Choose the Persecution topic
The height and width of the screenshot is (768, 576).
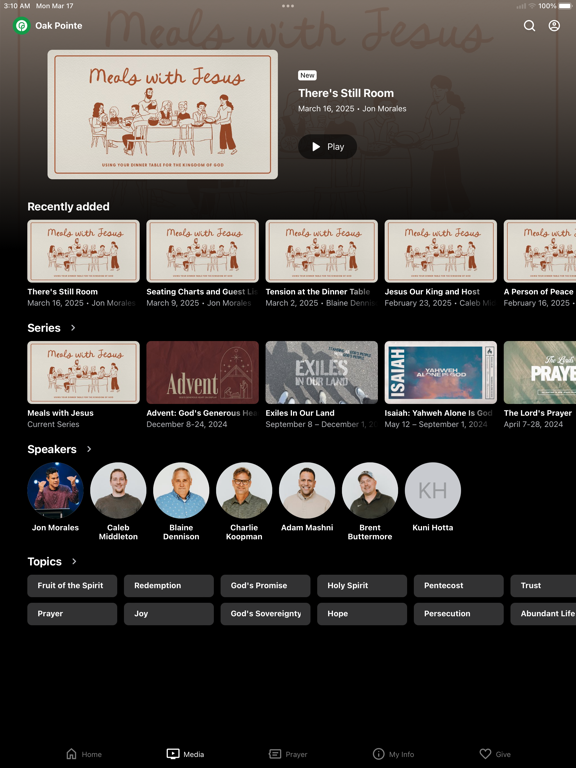pos(458,614)
